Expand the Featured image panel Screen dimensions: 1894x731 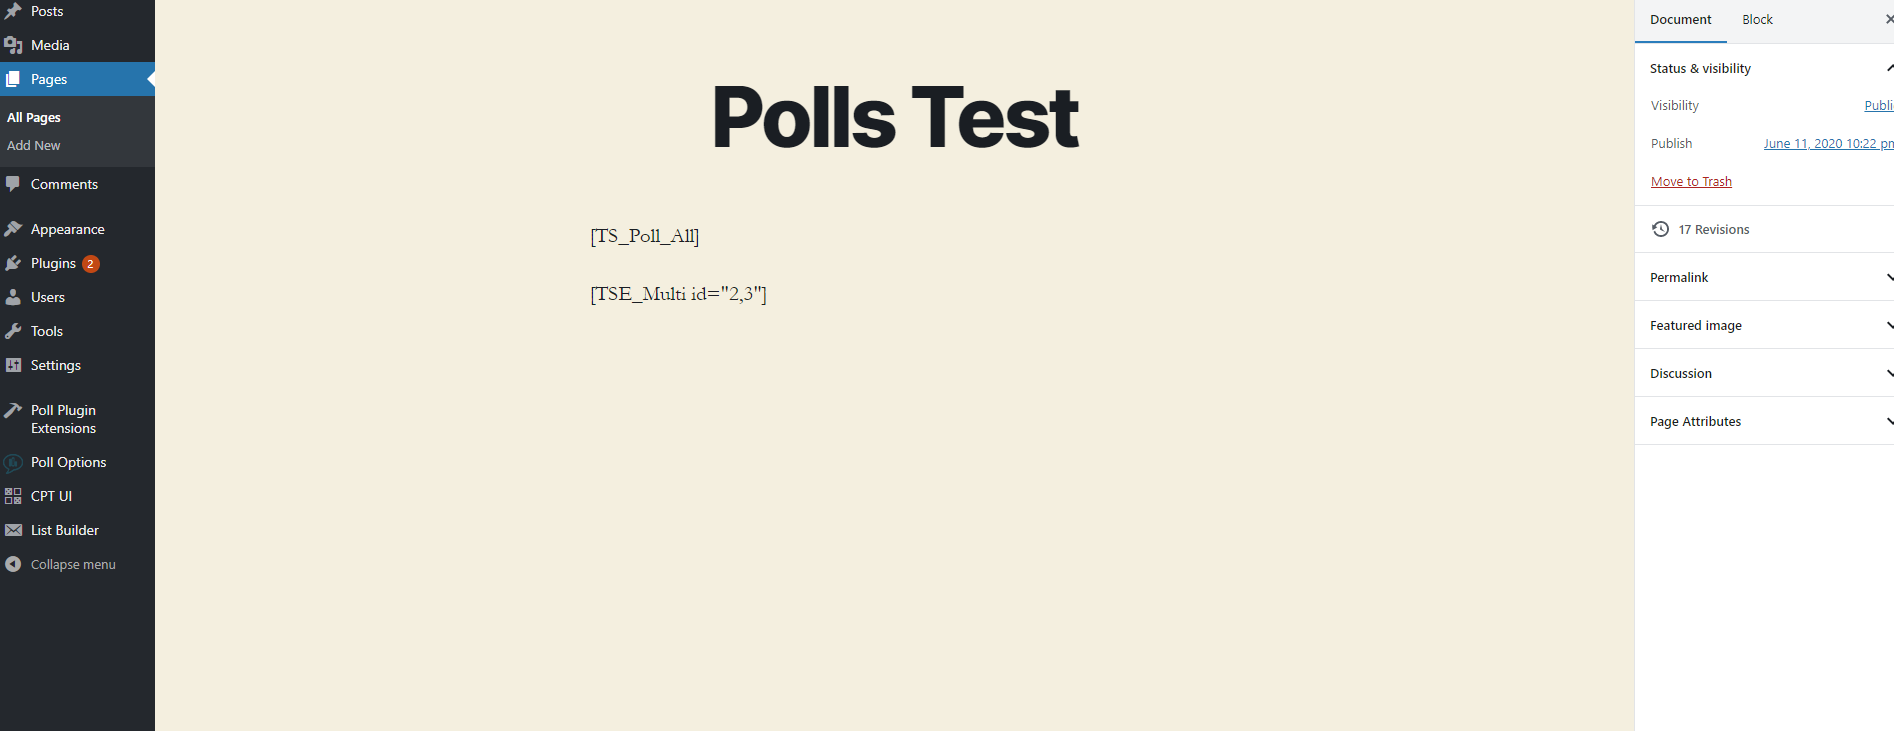(x=1765, y=325)
